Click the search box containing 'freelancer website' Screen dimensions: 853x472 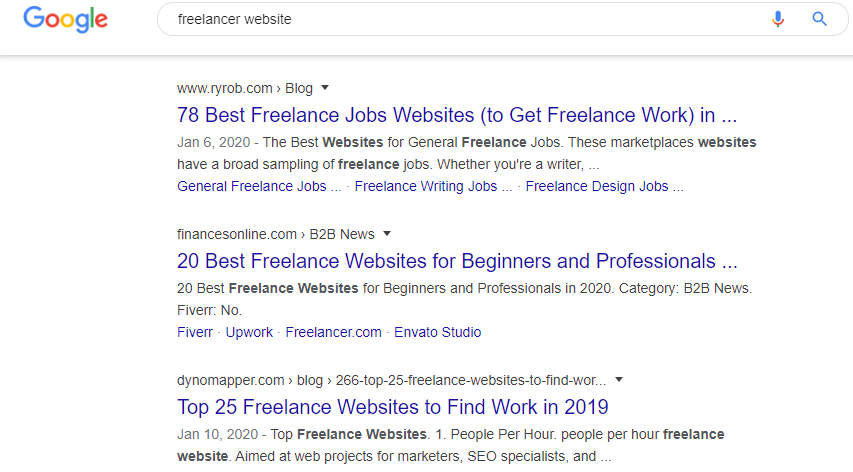point(460,19)
